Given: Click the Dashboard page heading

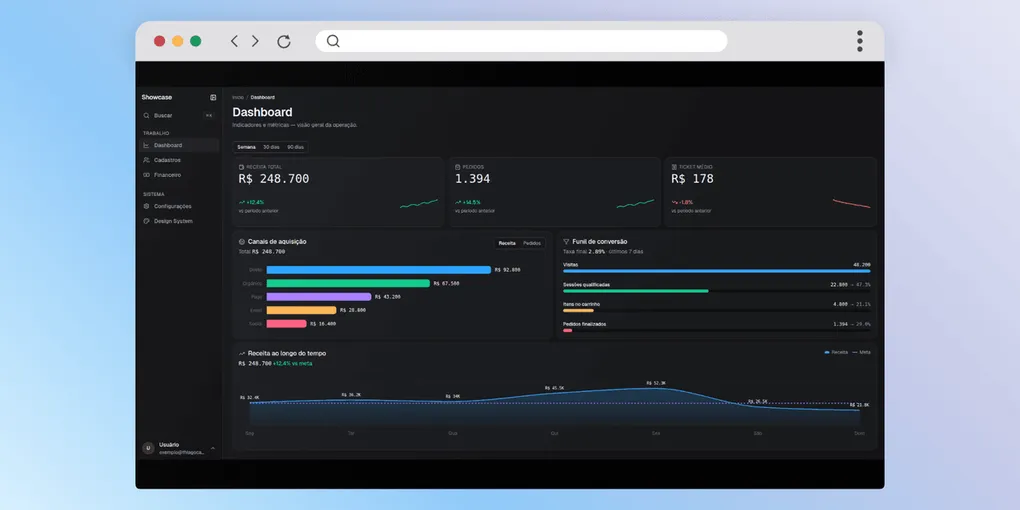Looking at the screenshot, I should pos(262,113).
